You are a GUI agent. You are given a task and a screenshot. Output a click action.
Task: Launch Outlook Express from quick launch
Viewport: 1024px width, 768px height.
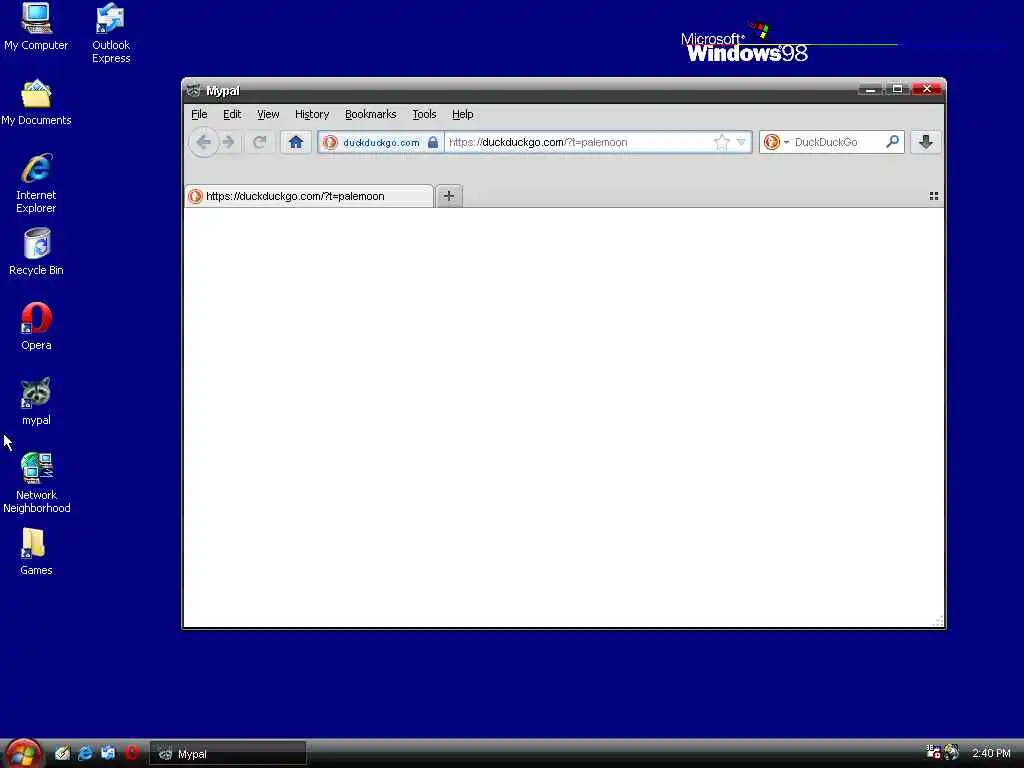click(108, 753)
